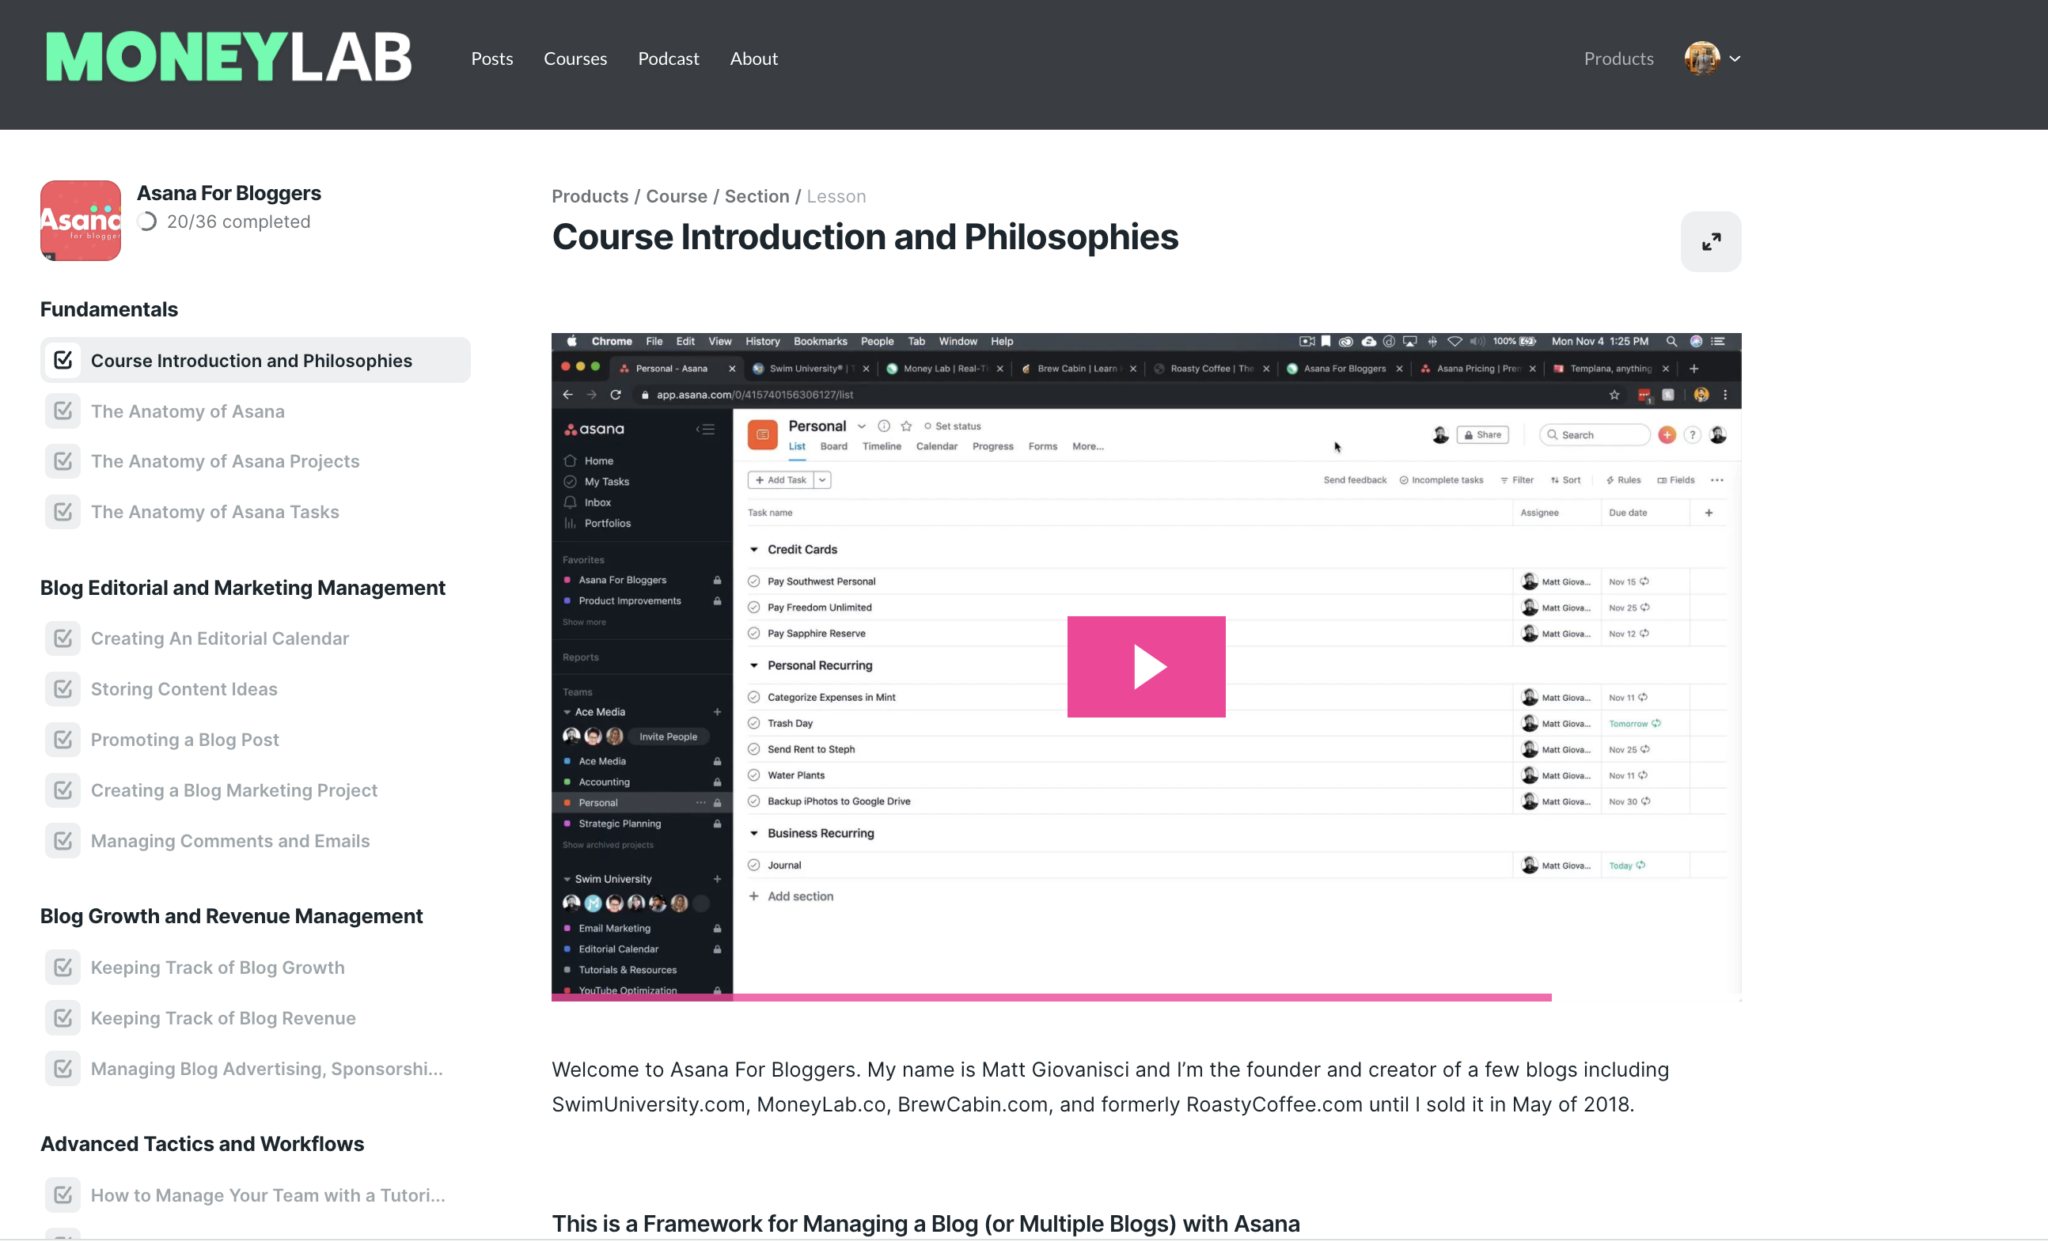Collapse Asana sidebar via hamburger arrow icon in video
2048x1242 pixels.
coord(705,429)
